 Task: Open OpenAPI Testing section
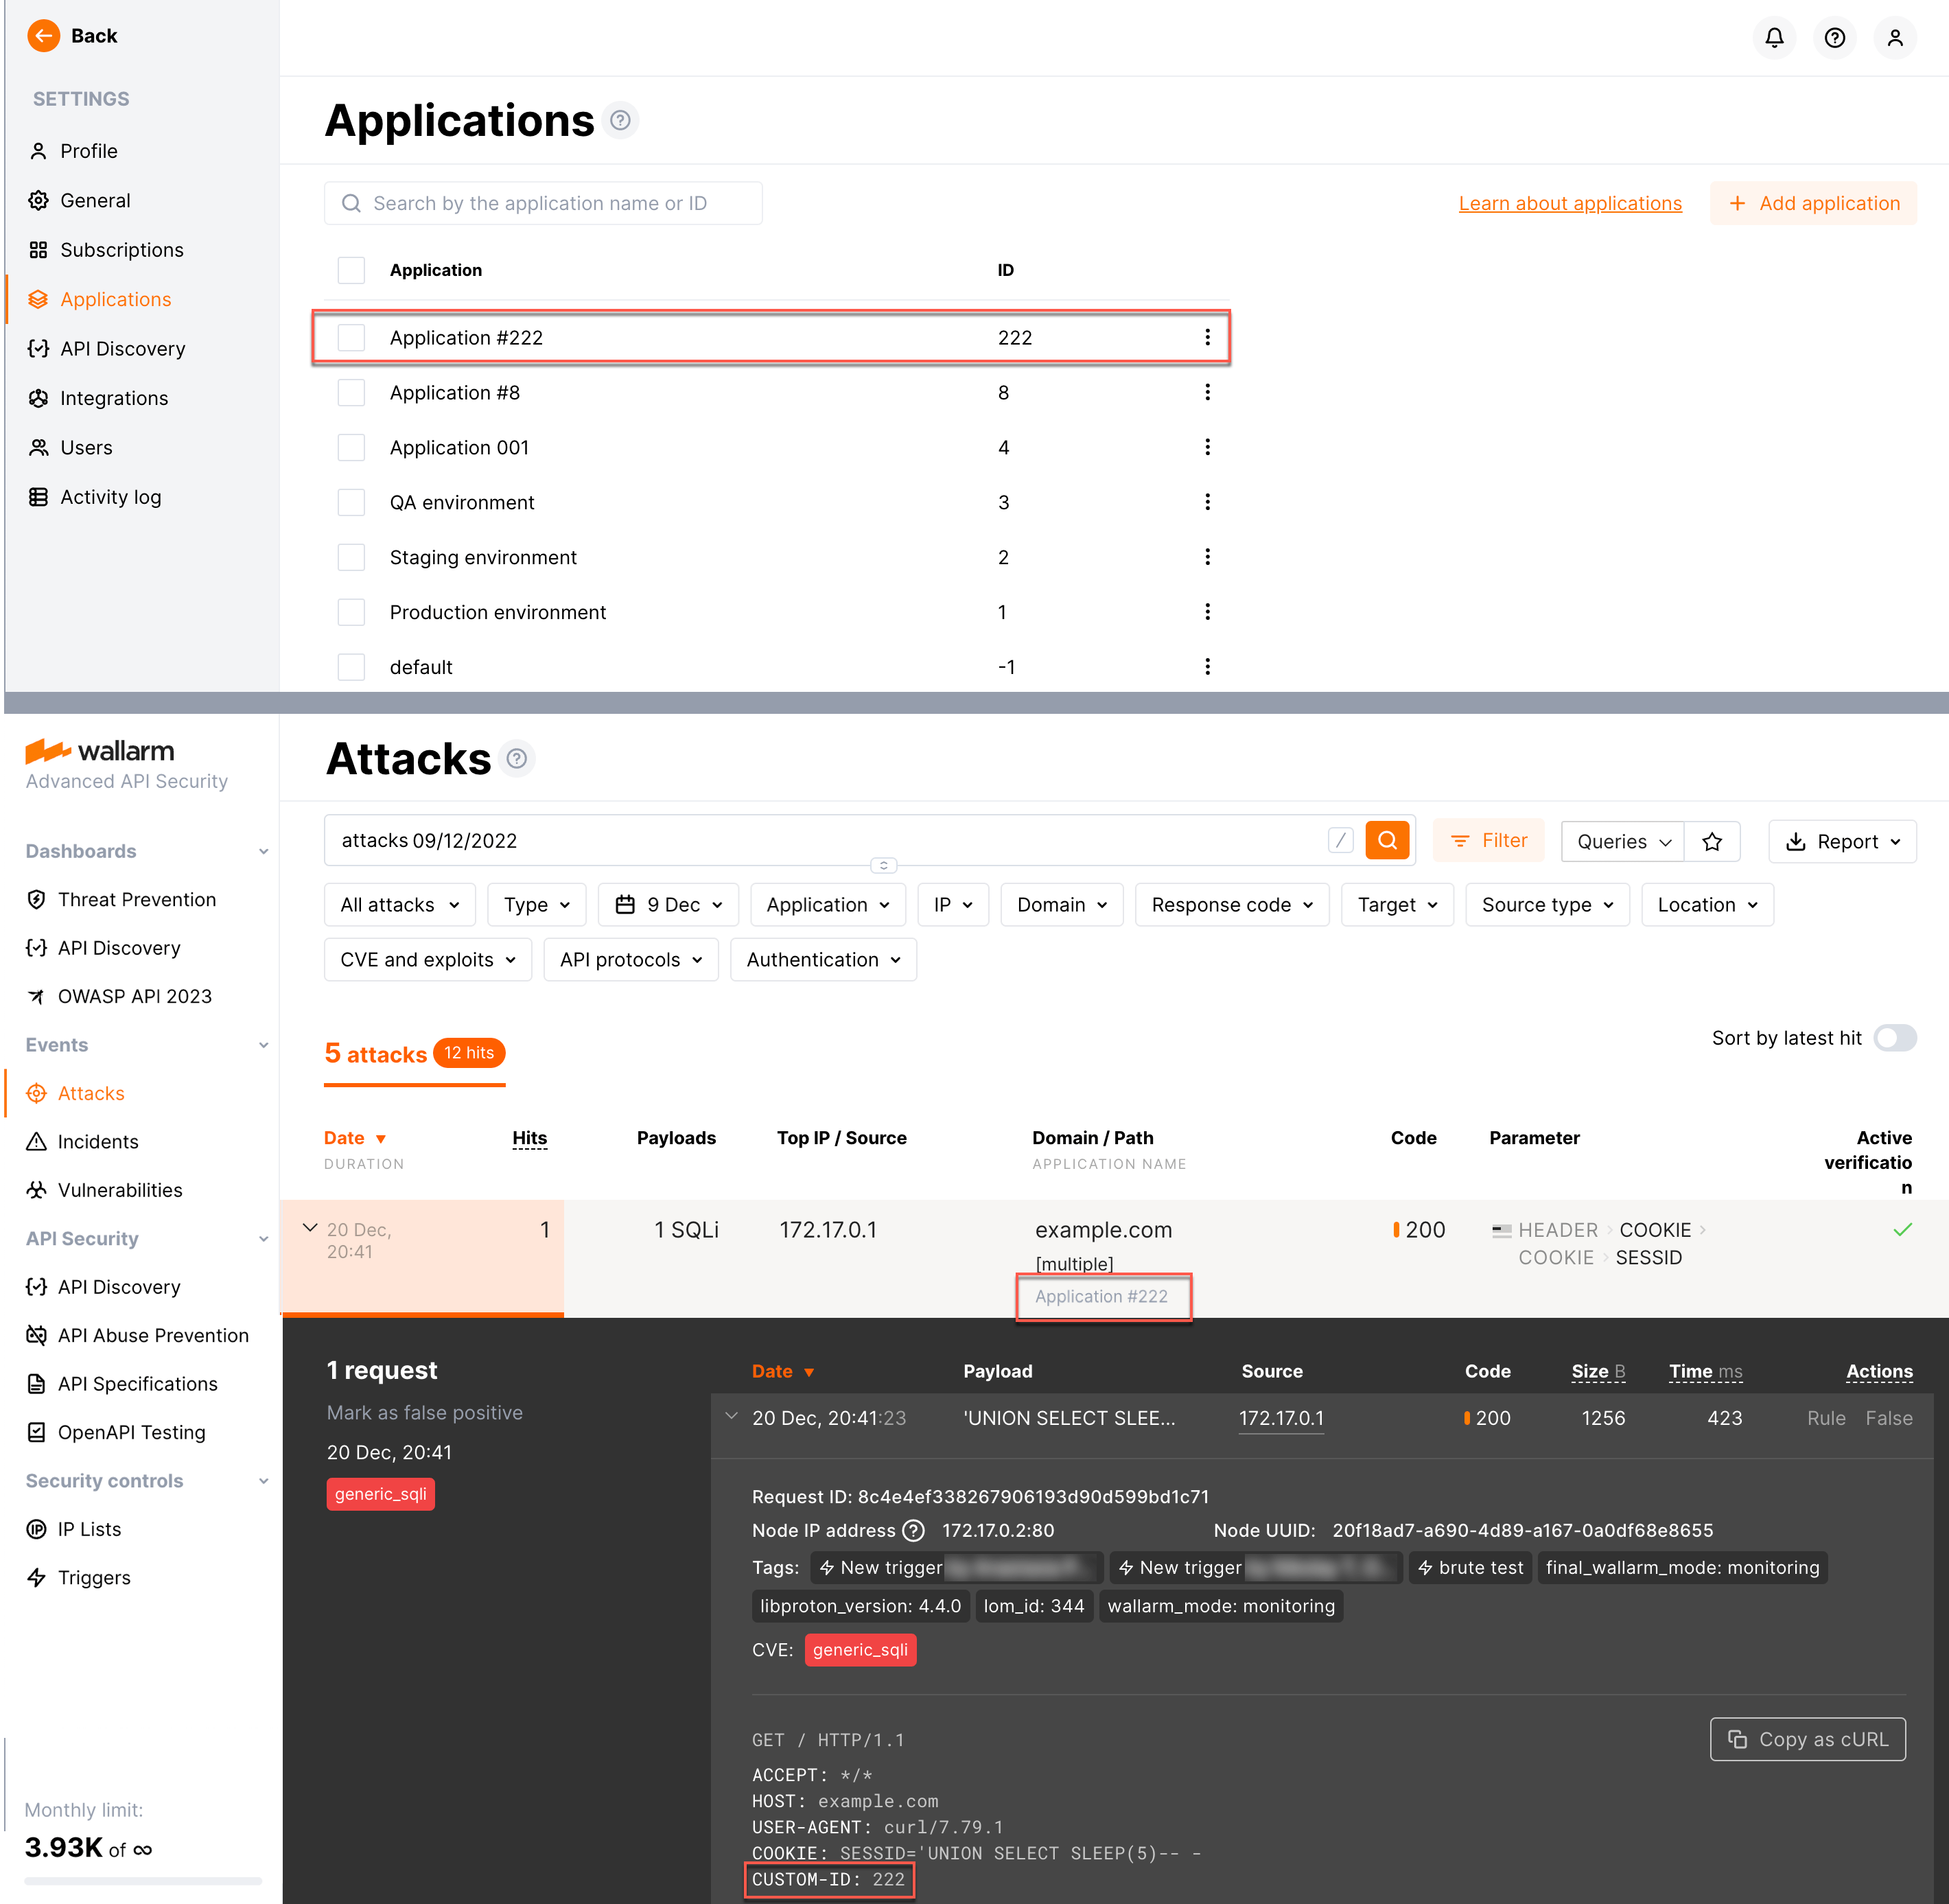click(x=132, y=1432)
